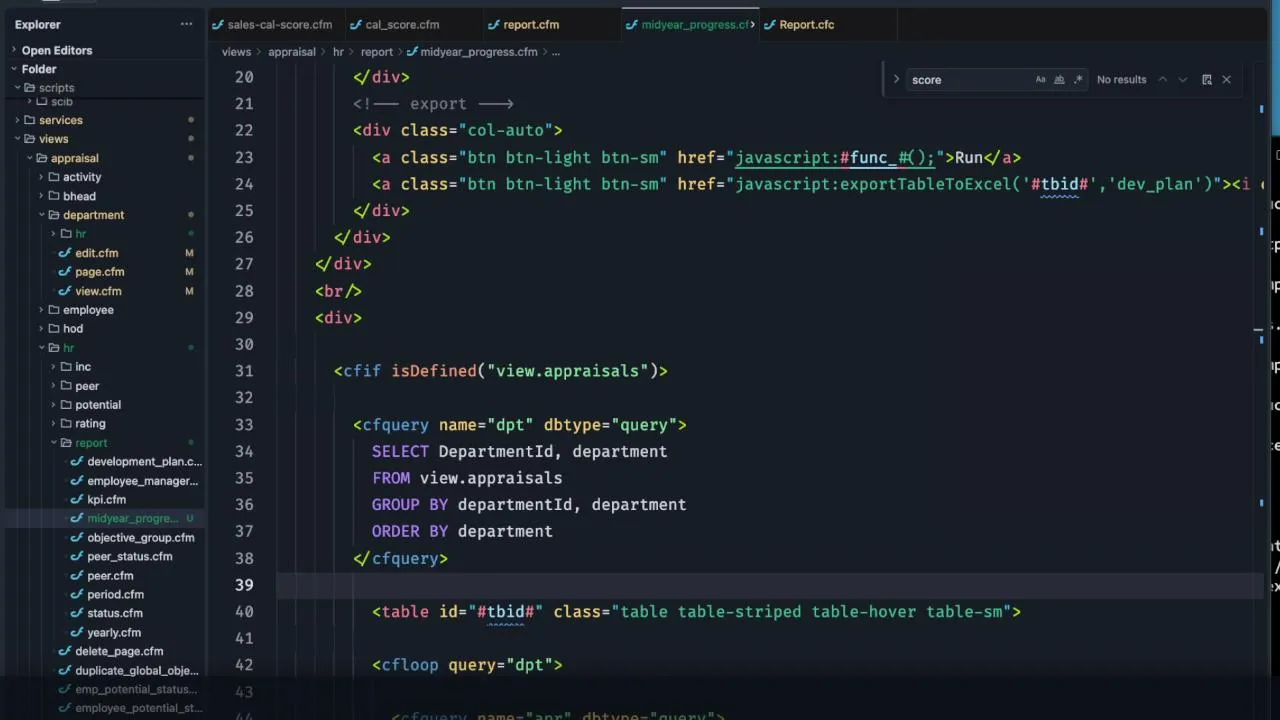
Task: Collapse the Folder section
Action: (39, 69)
